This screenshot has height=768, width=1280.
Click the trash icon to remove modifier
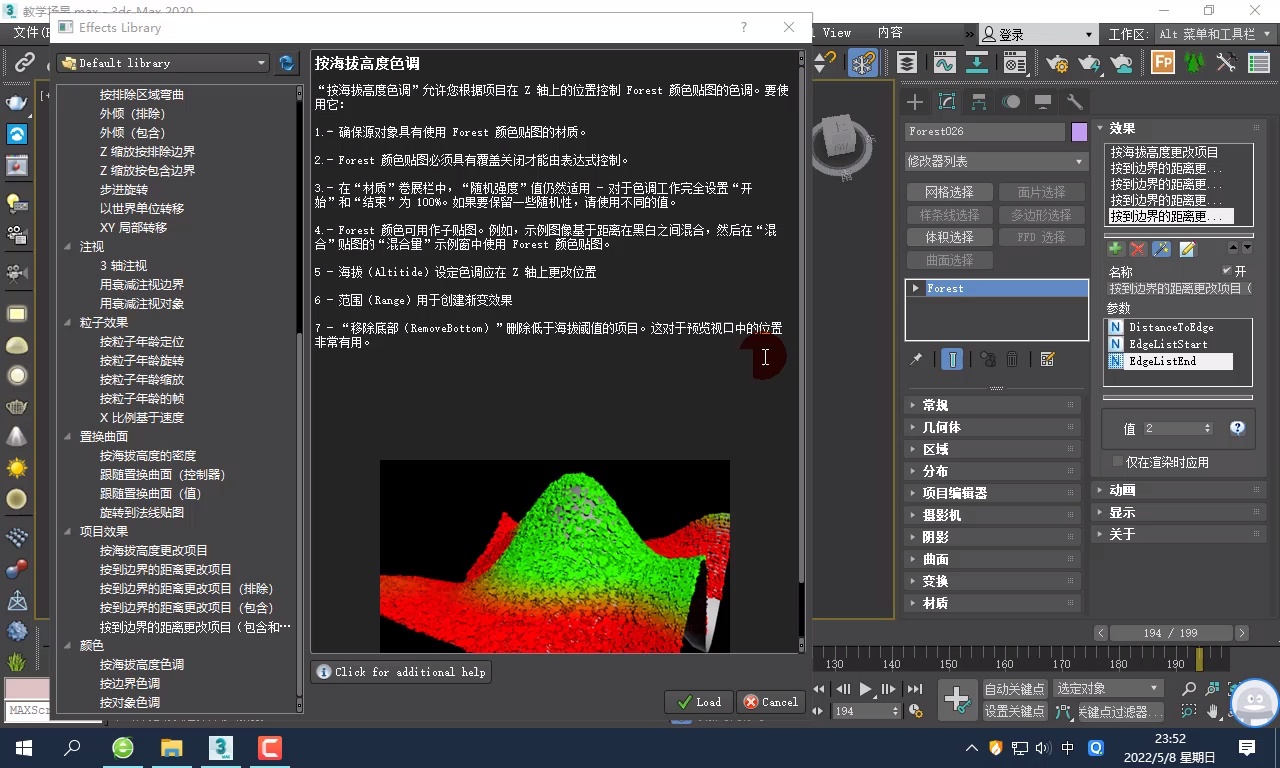click(1012, 360)
